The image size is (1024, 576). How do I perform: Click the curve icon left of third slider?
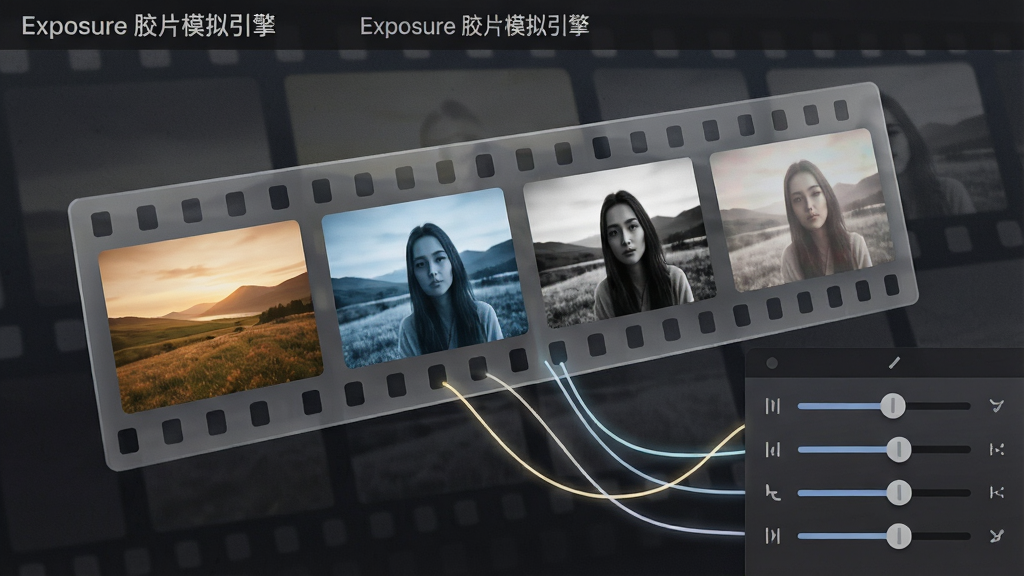coord(773,492)
